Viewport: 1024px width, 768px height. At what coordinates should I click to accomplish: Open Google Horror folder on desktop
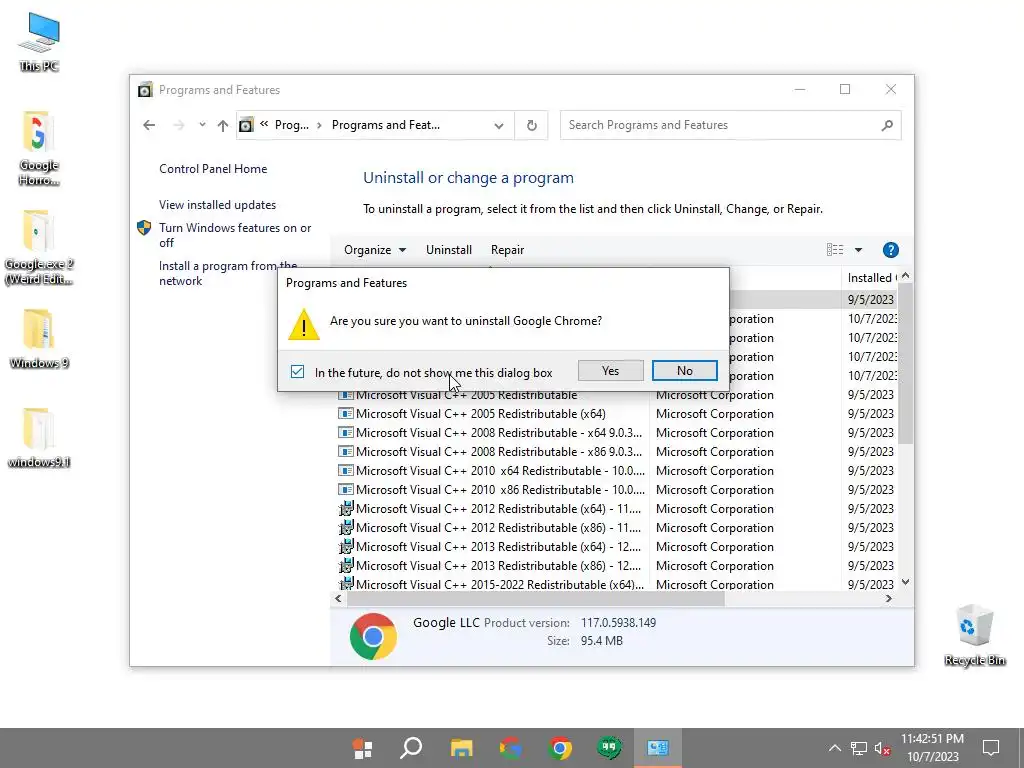coord(39,149)
